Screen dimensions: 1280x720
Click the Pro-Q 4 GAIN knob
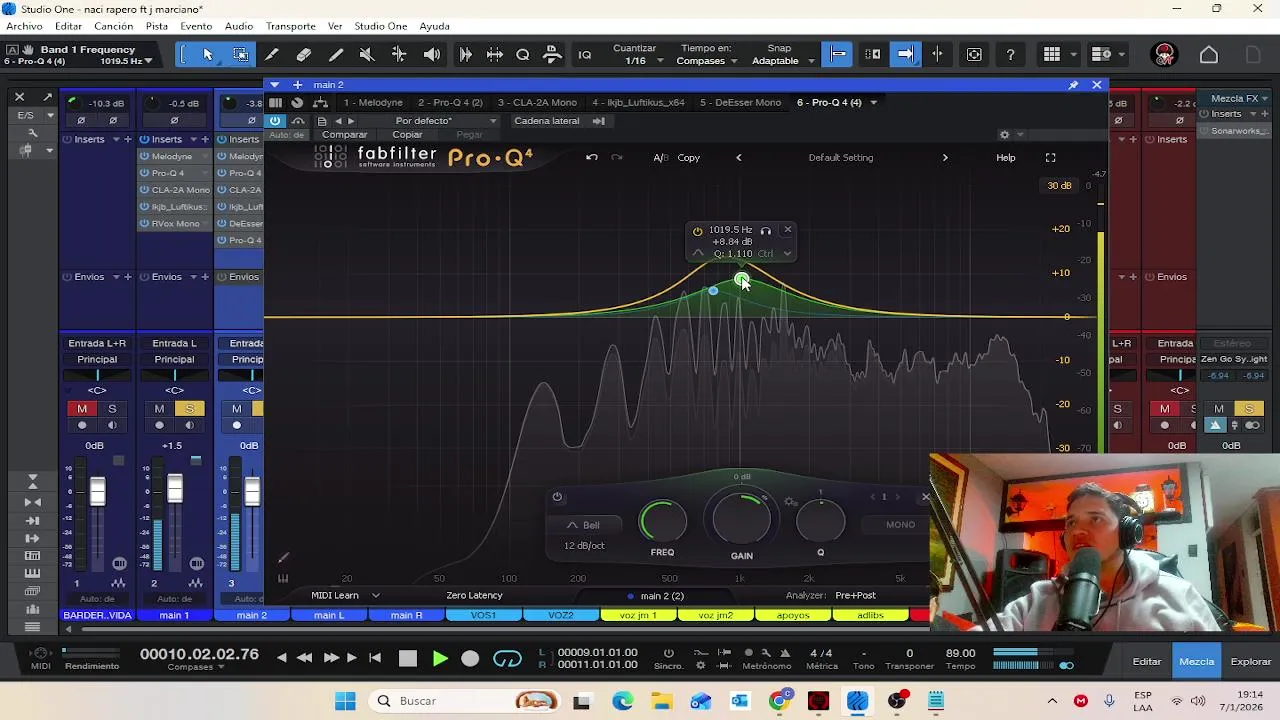pyautogui.click(x=741, y=518)
